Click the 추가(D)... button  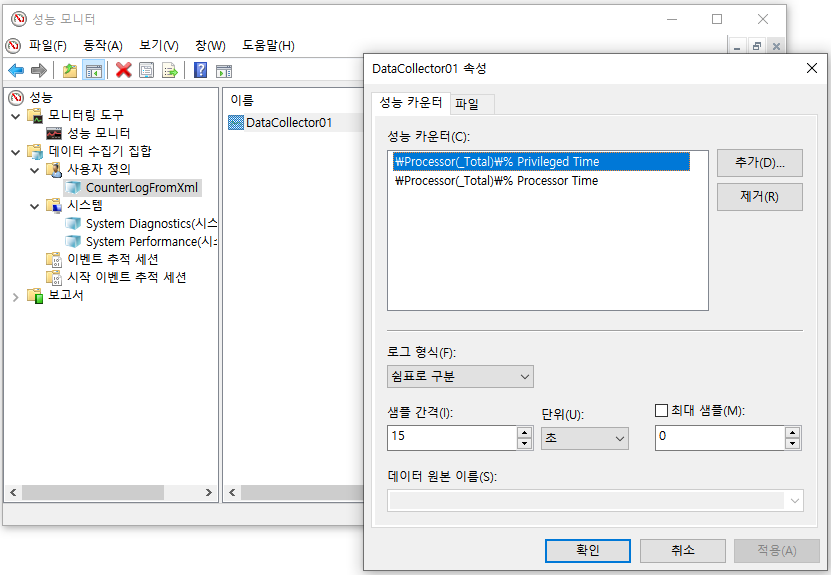(x=759, y=163)
